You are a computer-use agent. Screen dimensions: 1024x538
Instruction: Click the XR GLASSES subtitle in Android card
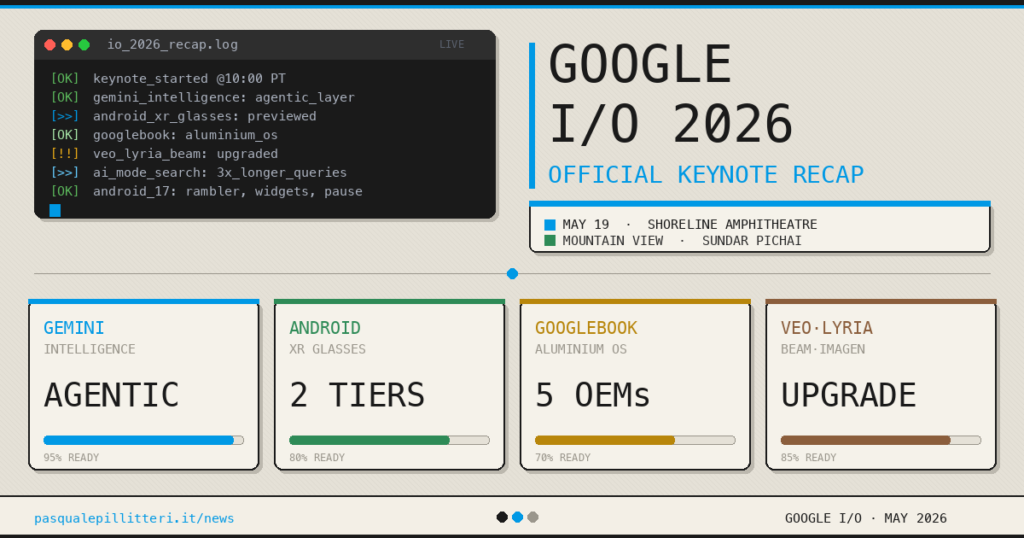[327, 349]
